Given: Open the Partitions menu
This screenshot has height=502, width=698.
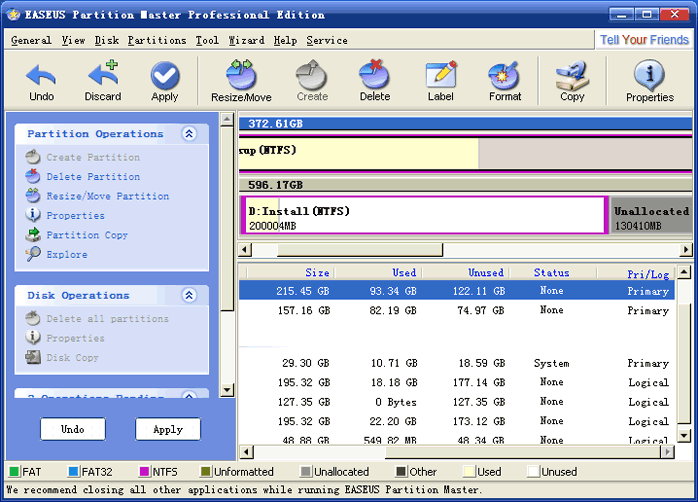Looking at the screenshot, I should [x=157, y=40].
